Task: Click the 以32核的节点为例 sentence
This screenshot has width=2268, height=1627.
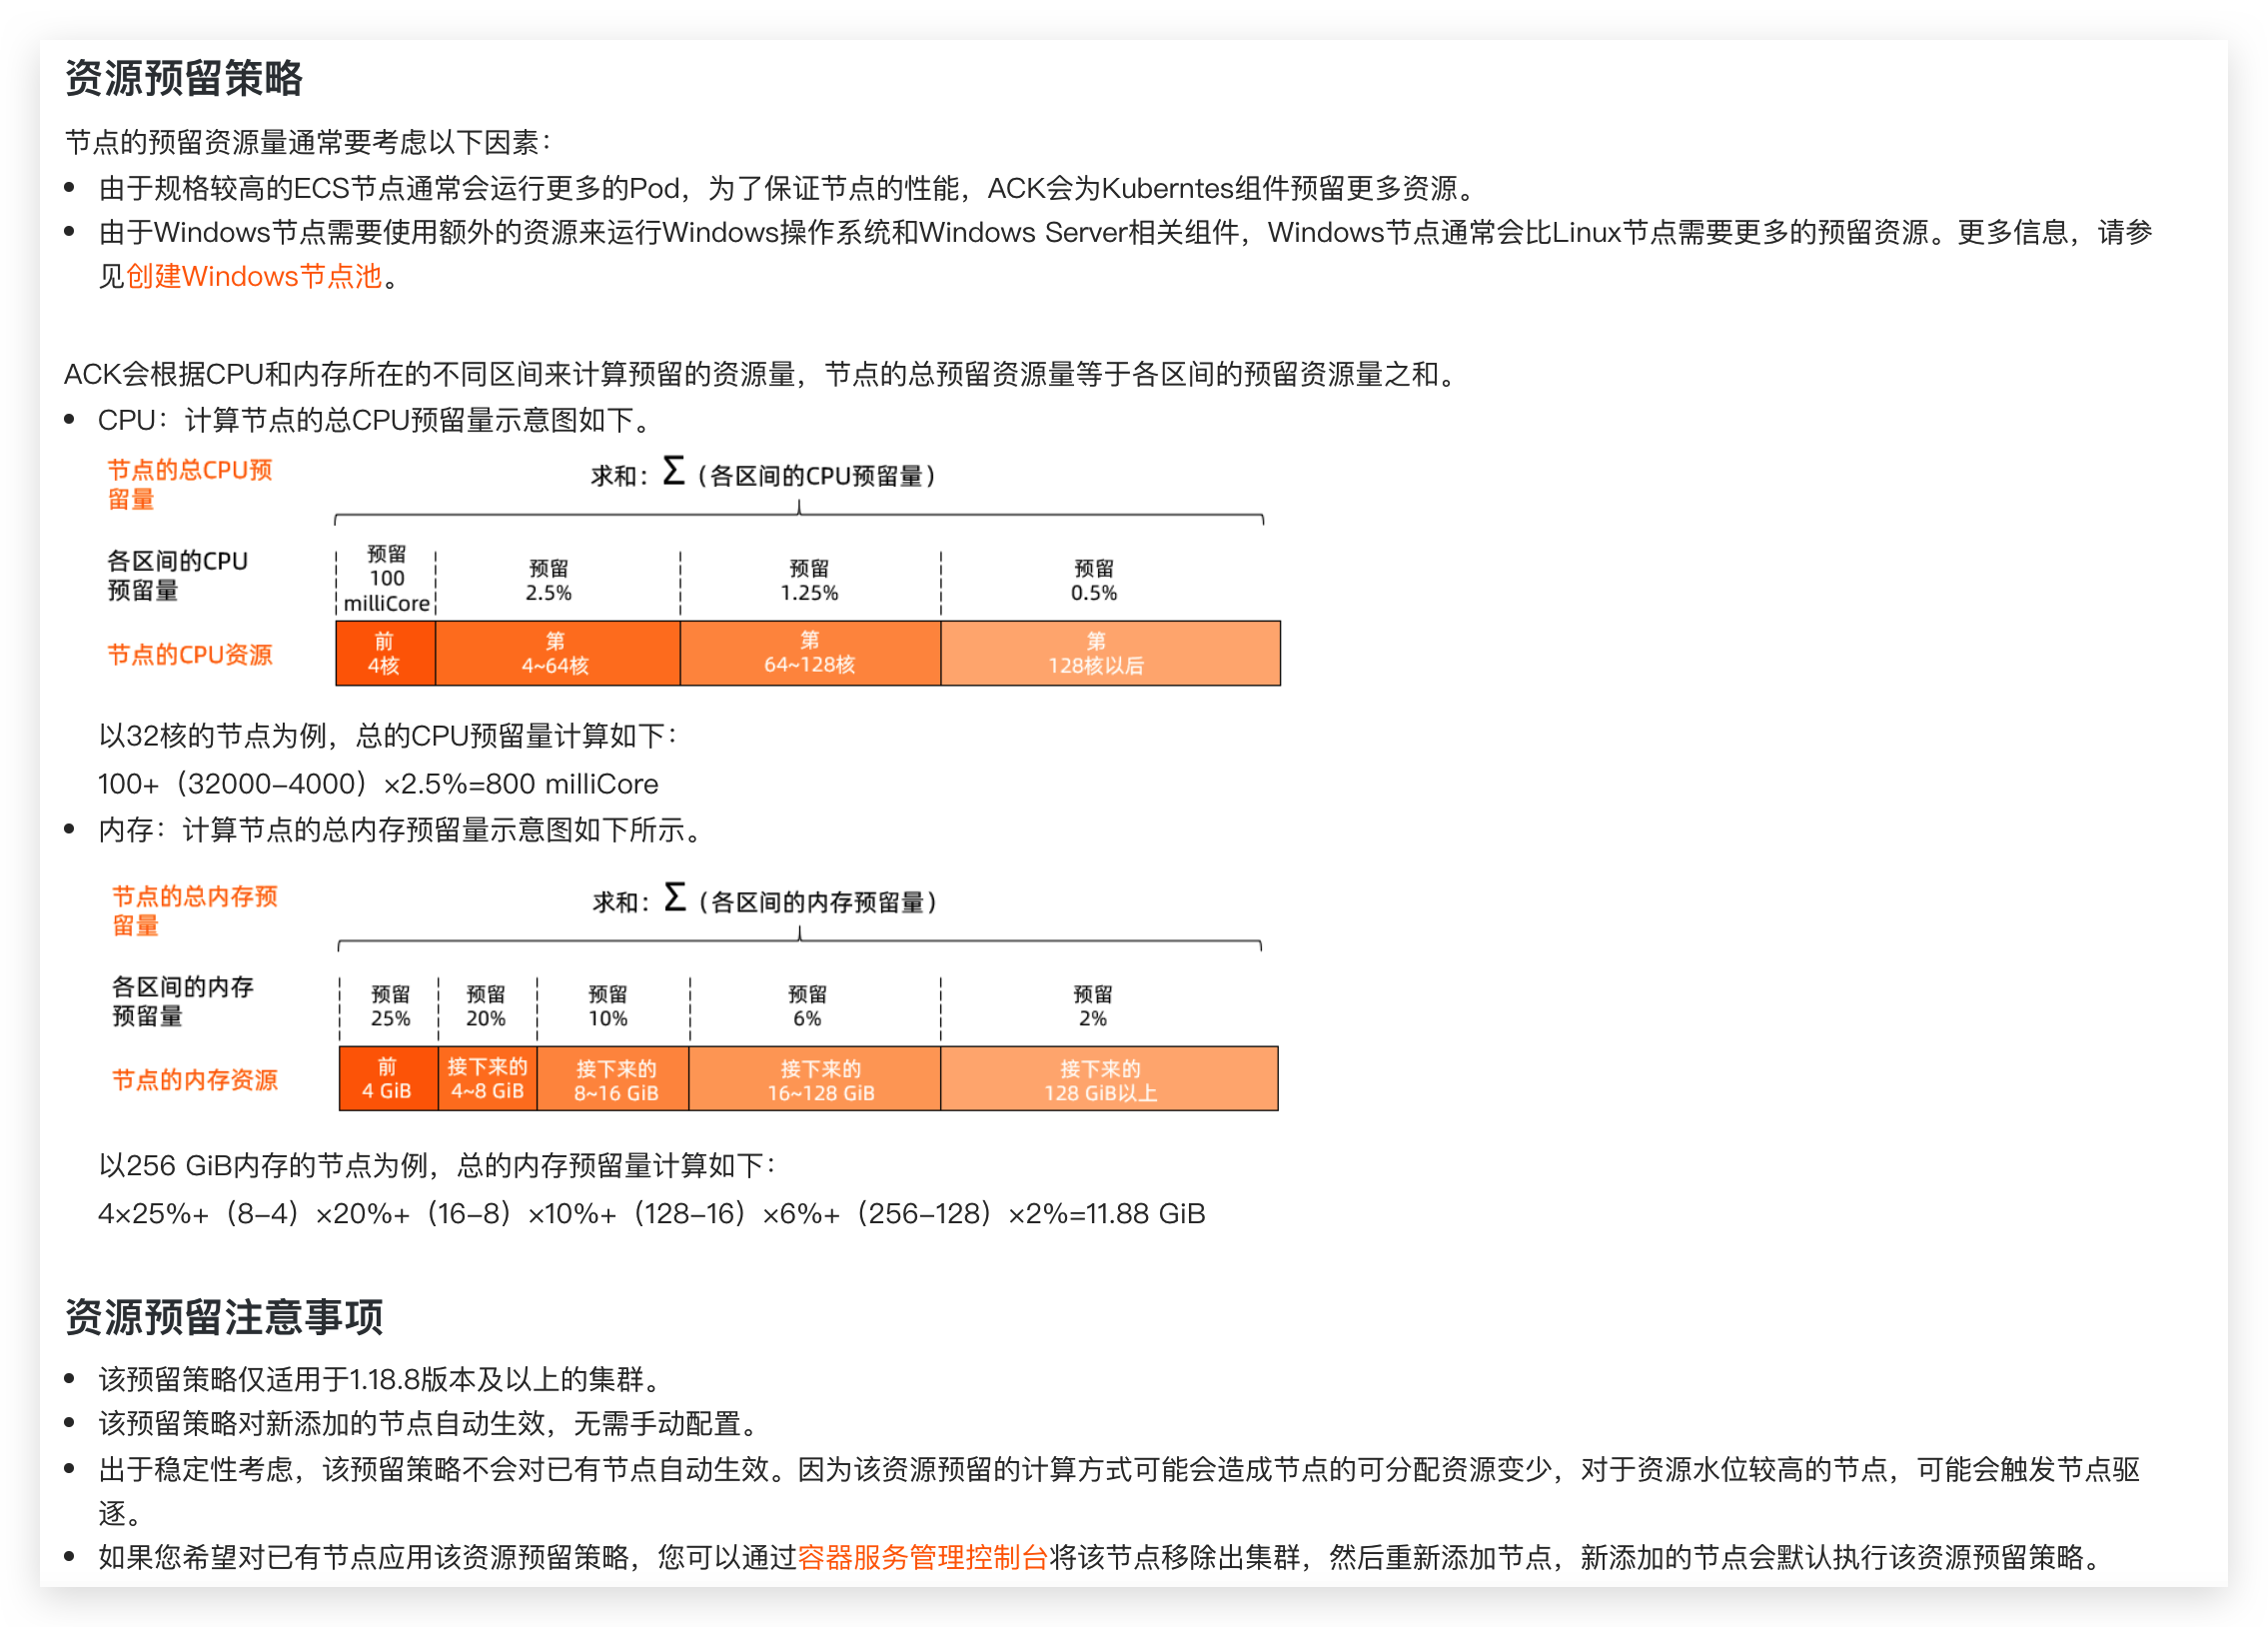Action: (388, 736)
